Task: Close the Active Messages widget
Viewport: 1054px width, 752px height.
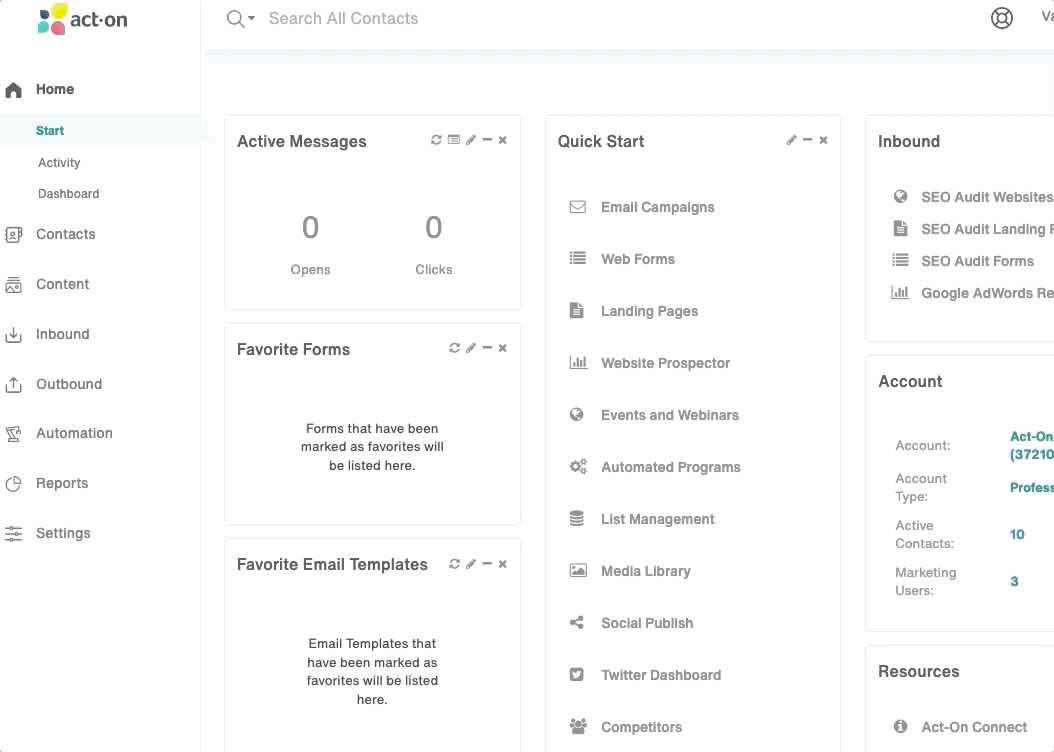Action: tap(503, 140)
